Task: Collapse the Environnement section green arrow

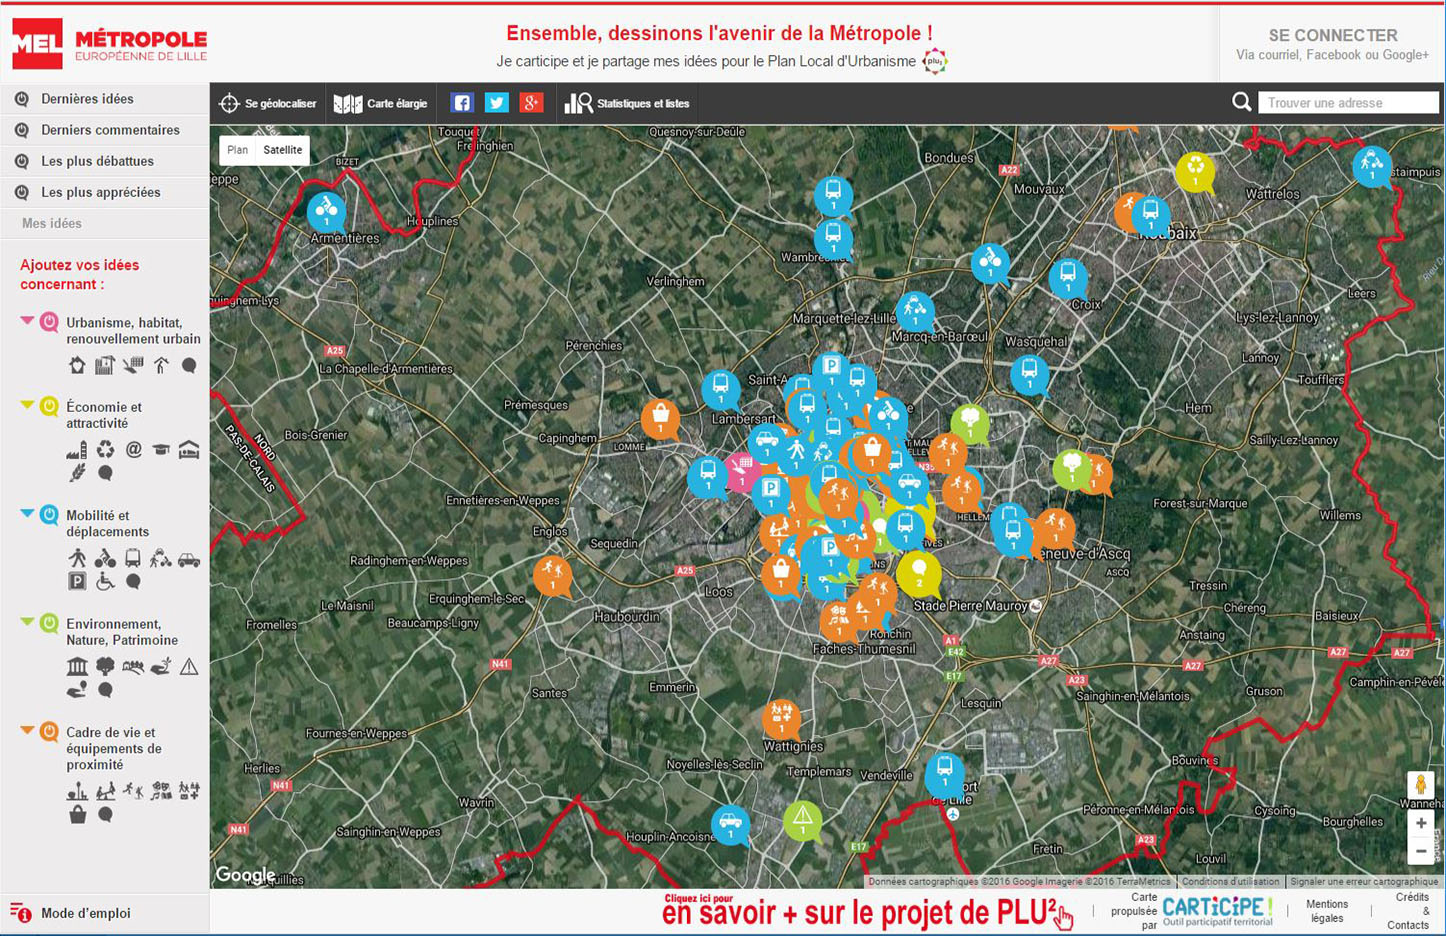Action: pyautogui.click(x=27, y=622)
